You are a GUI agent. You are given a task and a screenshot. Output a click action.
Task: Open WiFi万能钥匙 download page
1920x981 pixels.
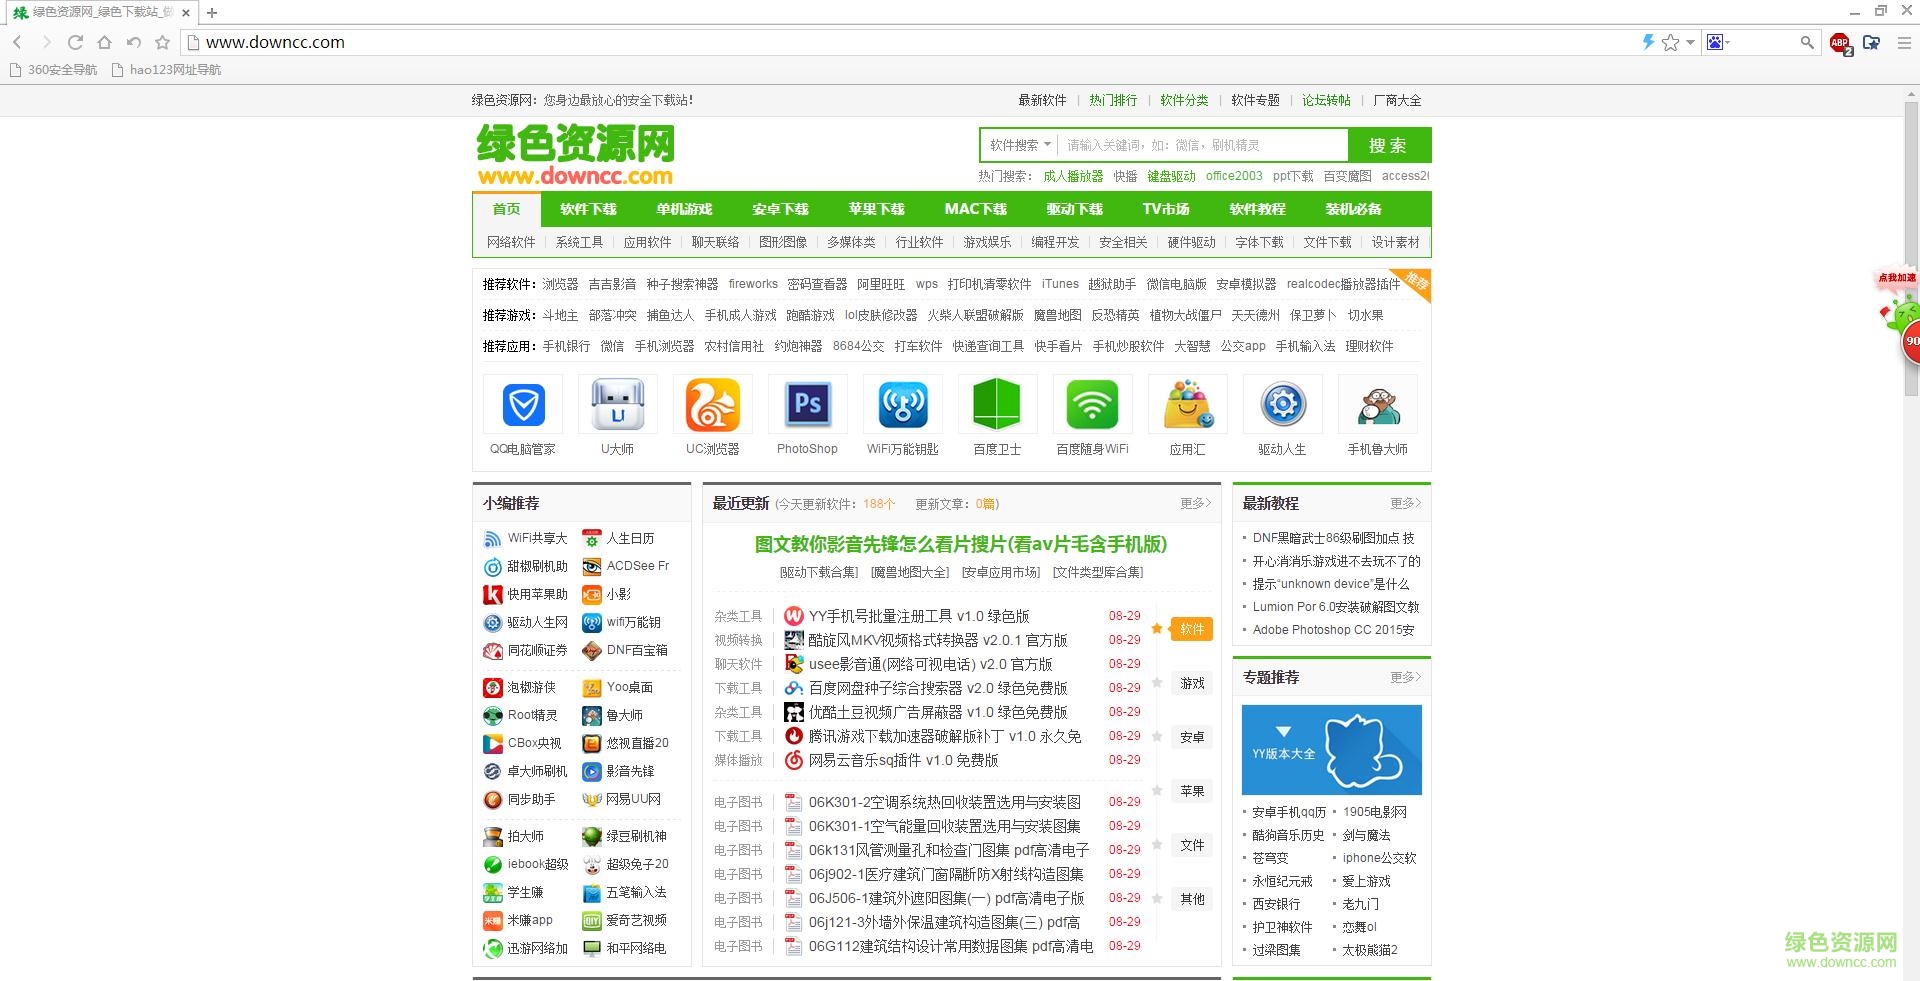[902, 405]
